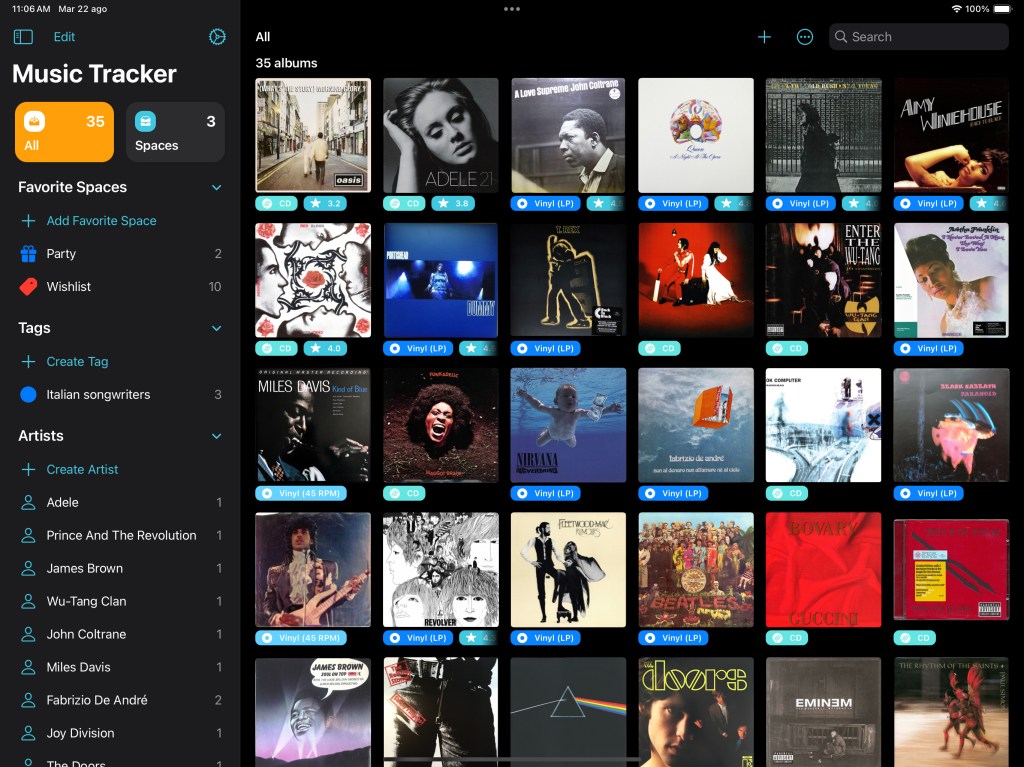Tap the Edit button in sidebar

tap(64, 37)
